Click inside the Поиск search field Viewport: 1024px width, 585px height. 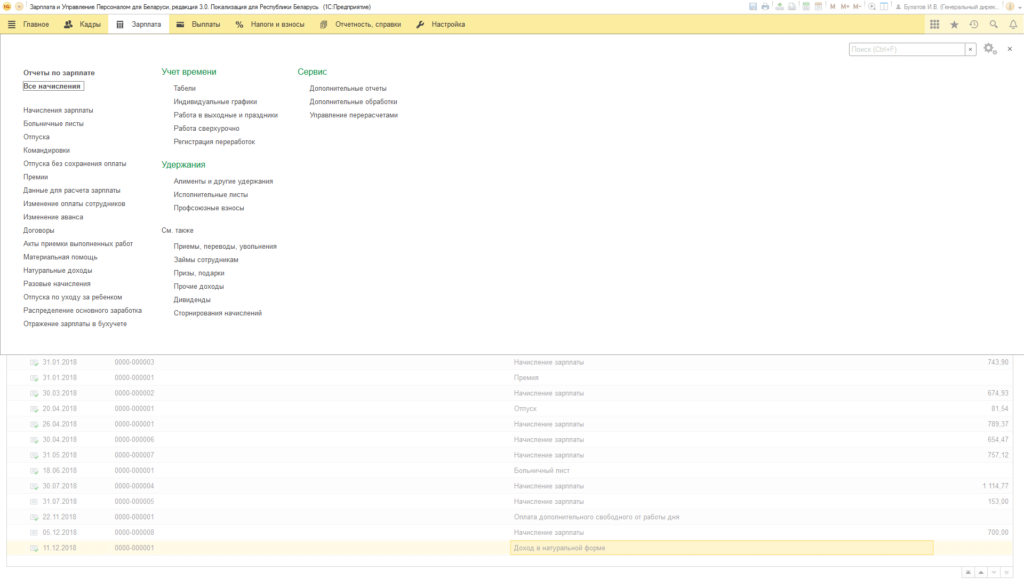(906, 49)
